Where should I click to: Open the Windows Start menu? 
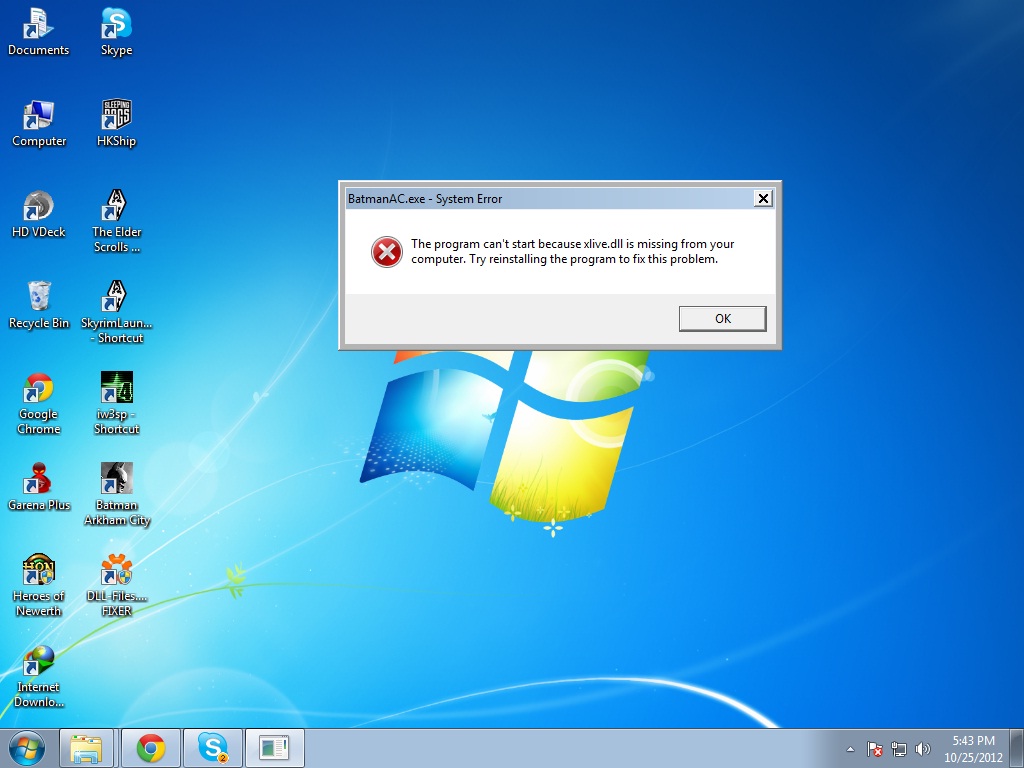[26, 748]
